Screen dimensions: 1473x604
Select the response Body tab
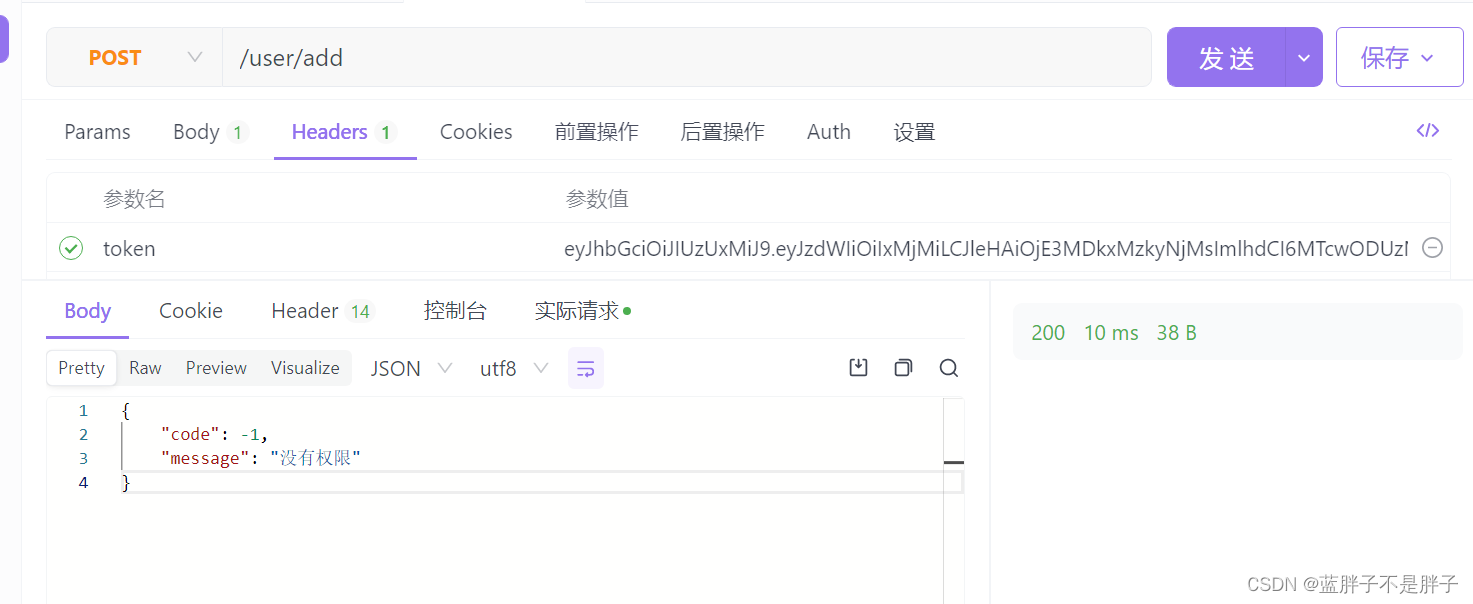tap(87, 311)
